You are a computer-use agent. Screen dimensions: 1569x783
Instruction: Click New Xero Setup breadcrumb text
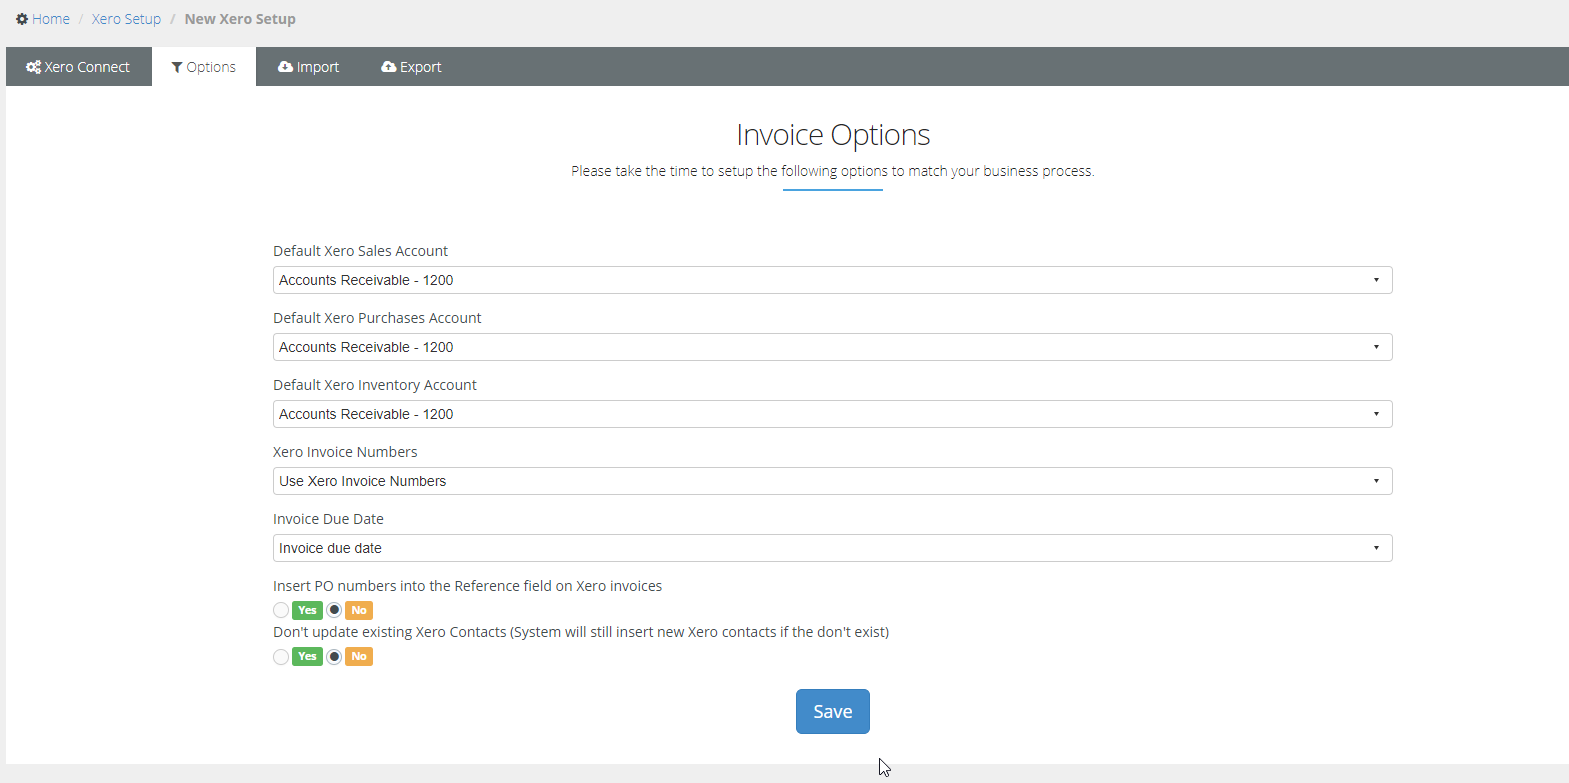[240, 19]
